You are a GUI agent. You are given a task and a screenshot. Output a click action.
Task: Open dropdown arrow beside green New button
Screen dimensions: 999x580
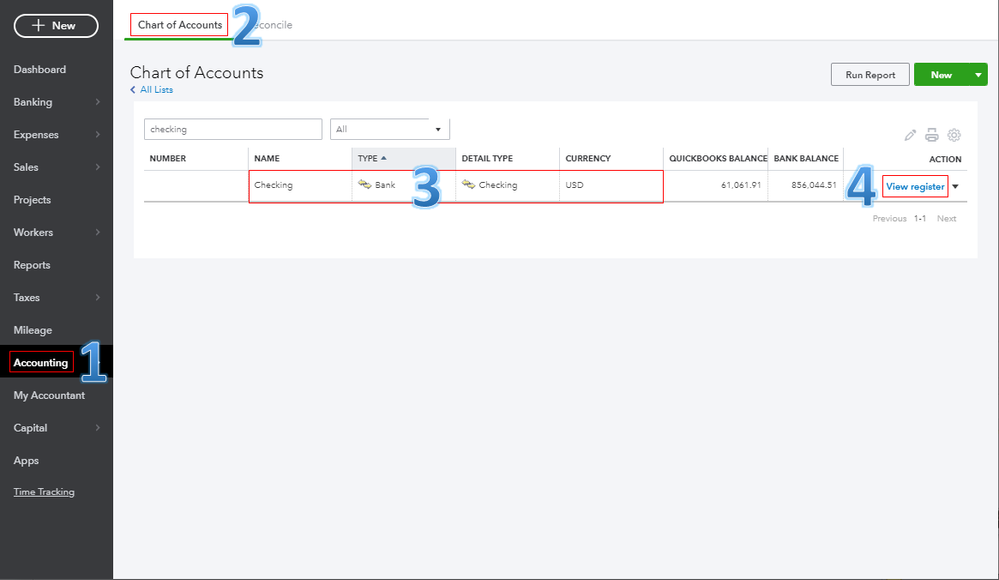[x=978, y=75]
